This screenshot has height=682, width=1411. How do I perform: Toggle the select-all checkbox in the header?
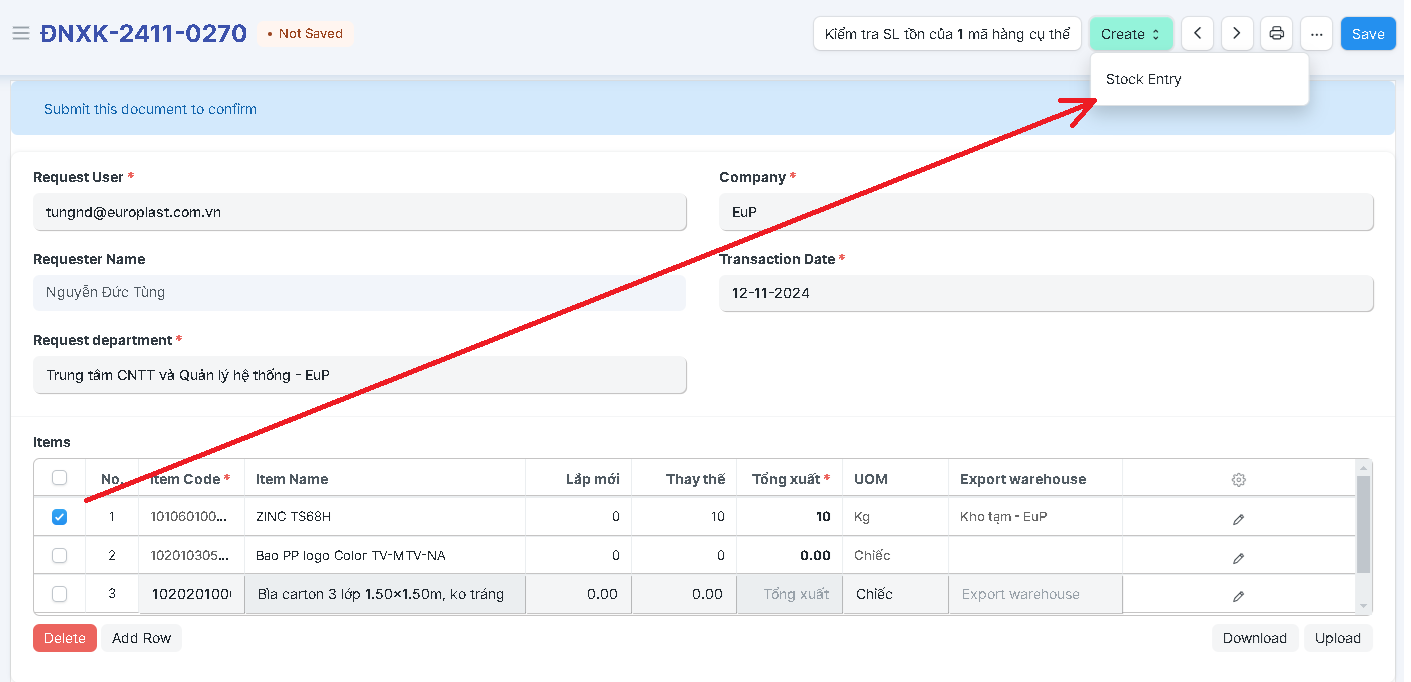[60, 478]
